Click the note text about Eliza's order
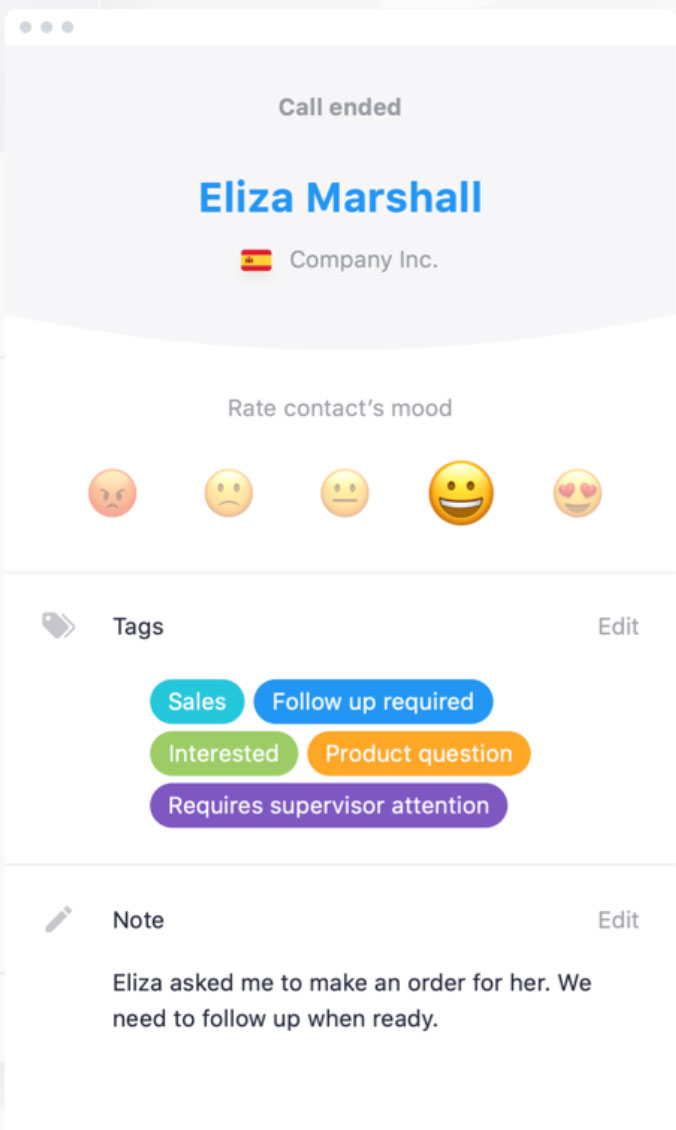Viewport: 676px width, 1130px height. [352, 1000]
